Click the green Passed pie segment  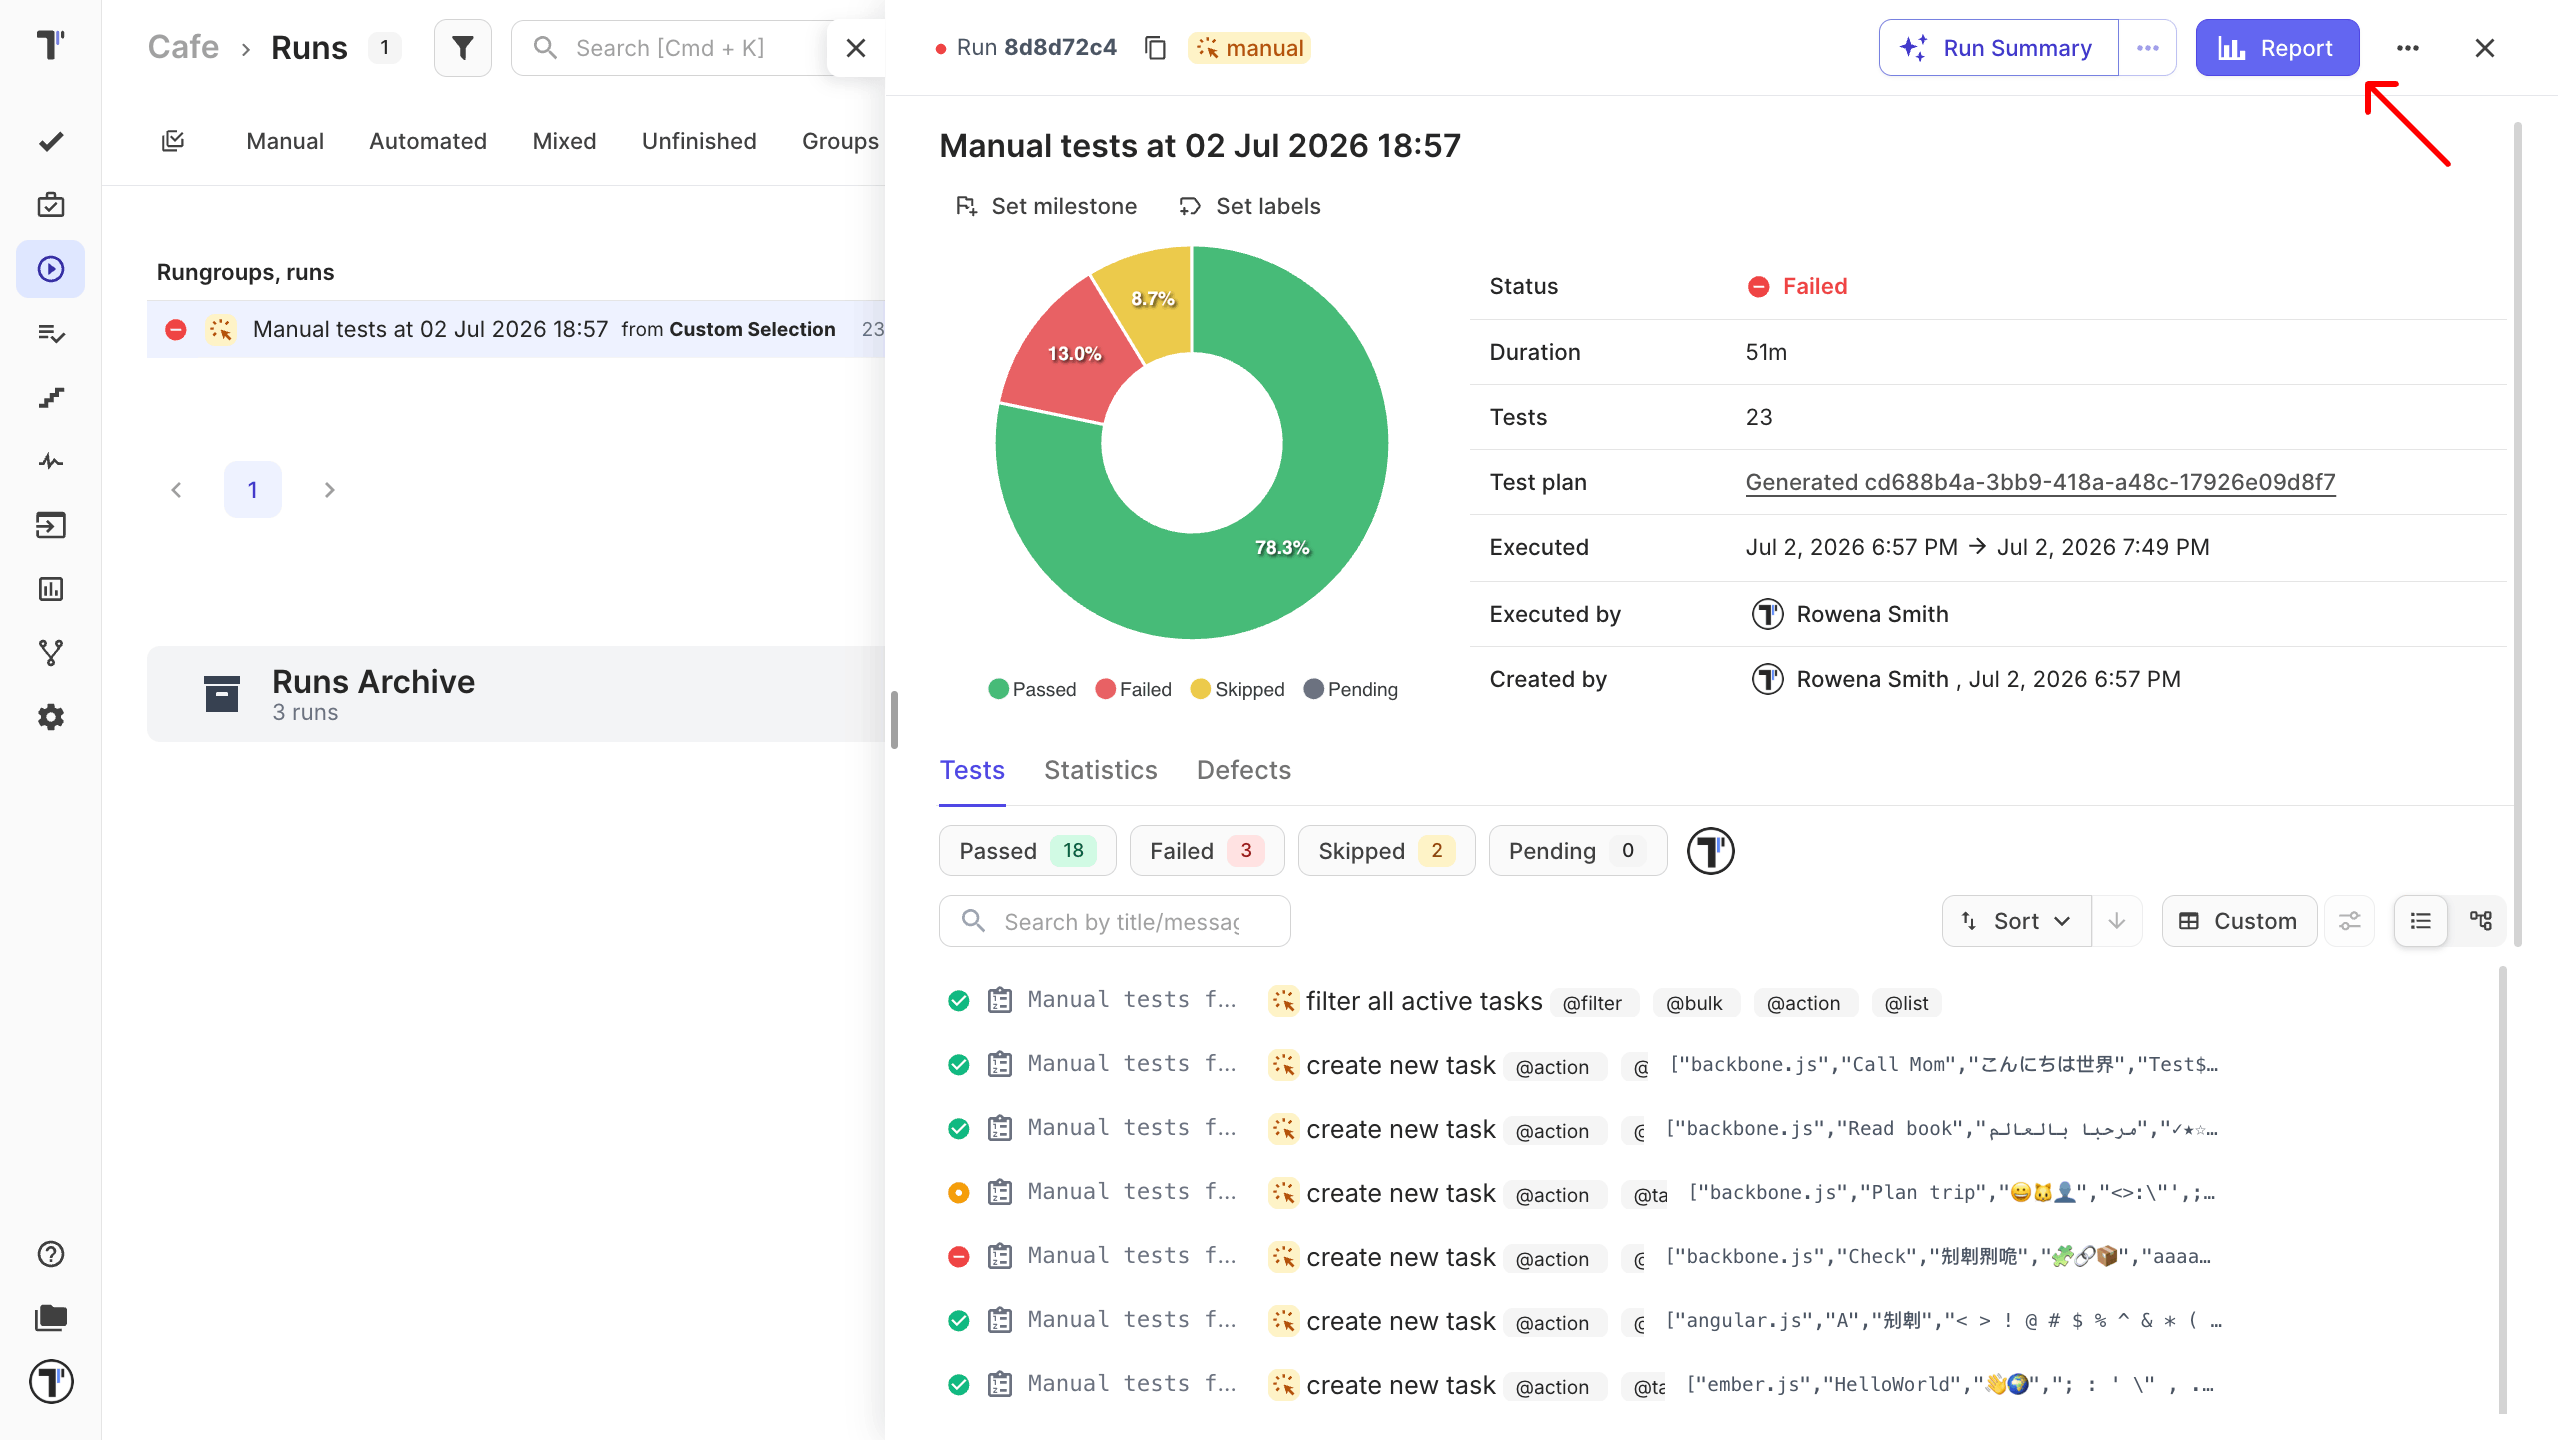click(1283, 547)
